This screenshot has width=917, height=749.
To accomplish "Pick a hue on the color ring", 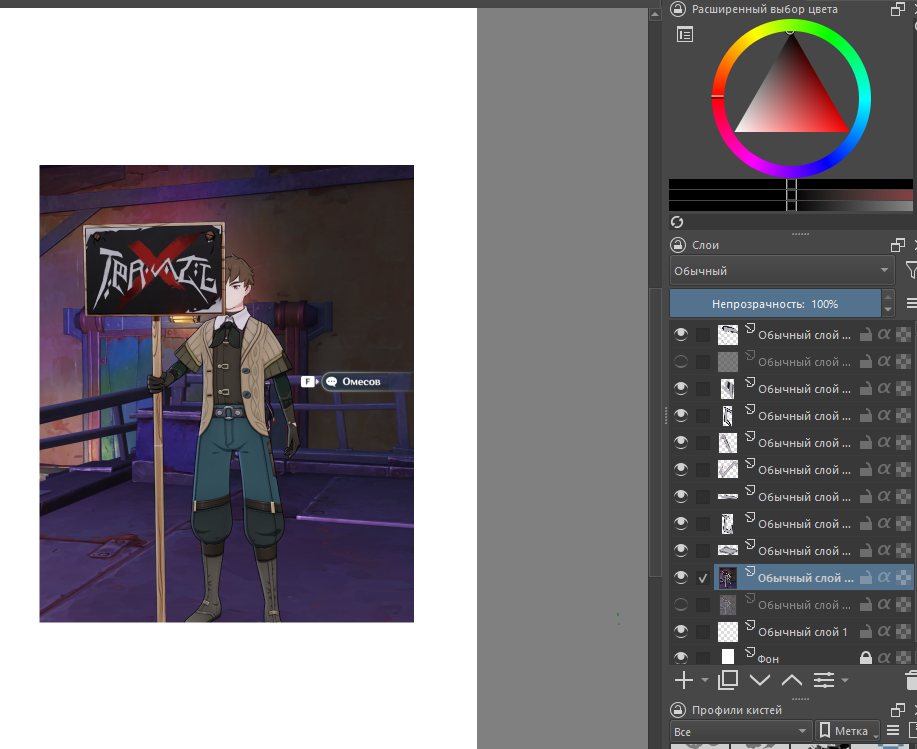I will tap(864, 96).
